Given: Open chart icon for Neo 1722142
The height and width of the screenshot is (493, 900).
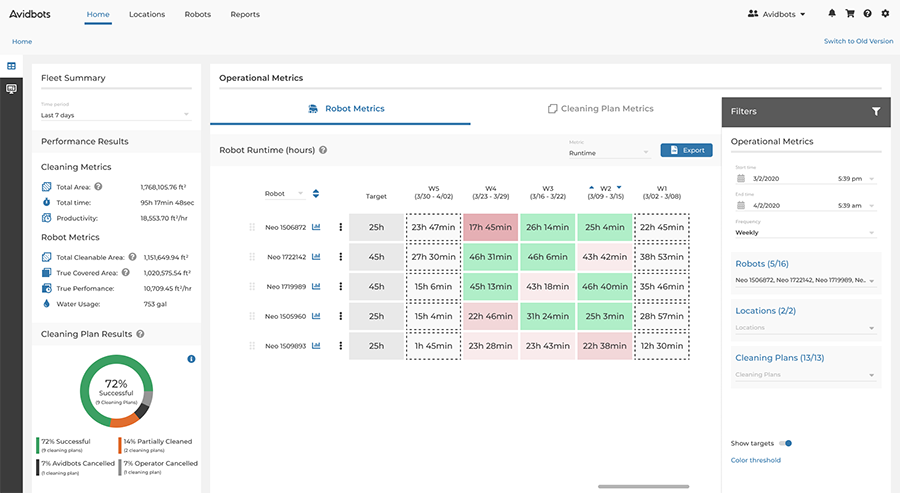Looking at the screenshot, I should (x=316, y=257).
